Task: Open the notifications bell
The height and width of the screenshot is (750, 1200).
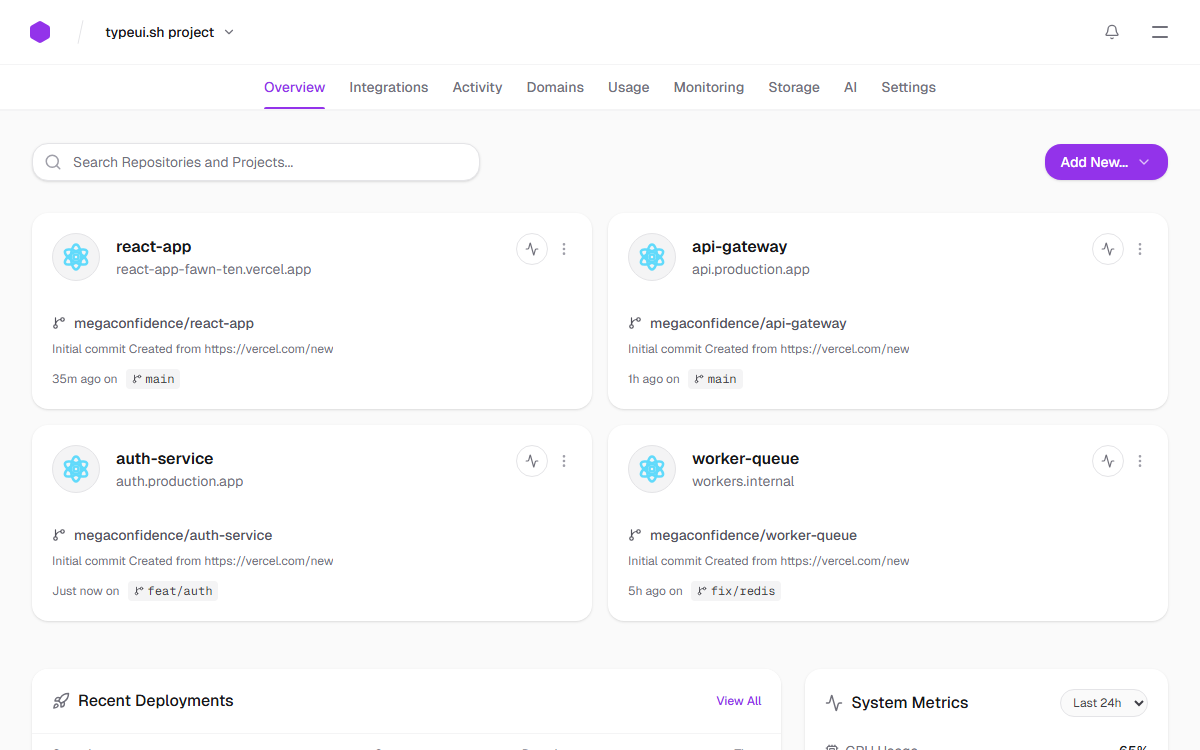Action: (x=1112, y=32)
